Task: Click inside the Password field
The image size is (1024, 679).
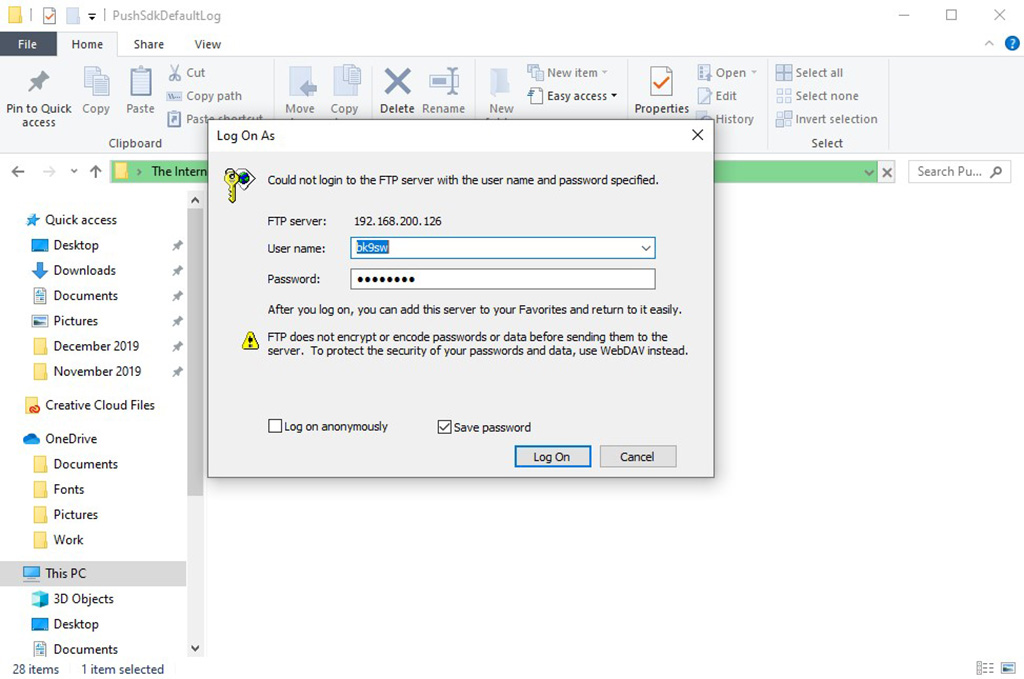Action: click(x=500, y=278)
